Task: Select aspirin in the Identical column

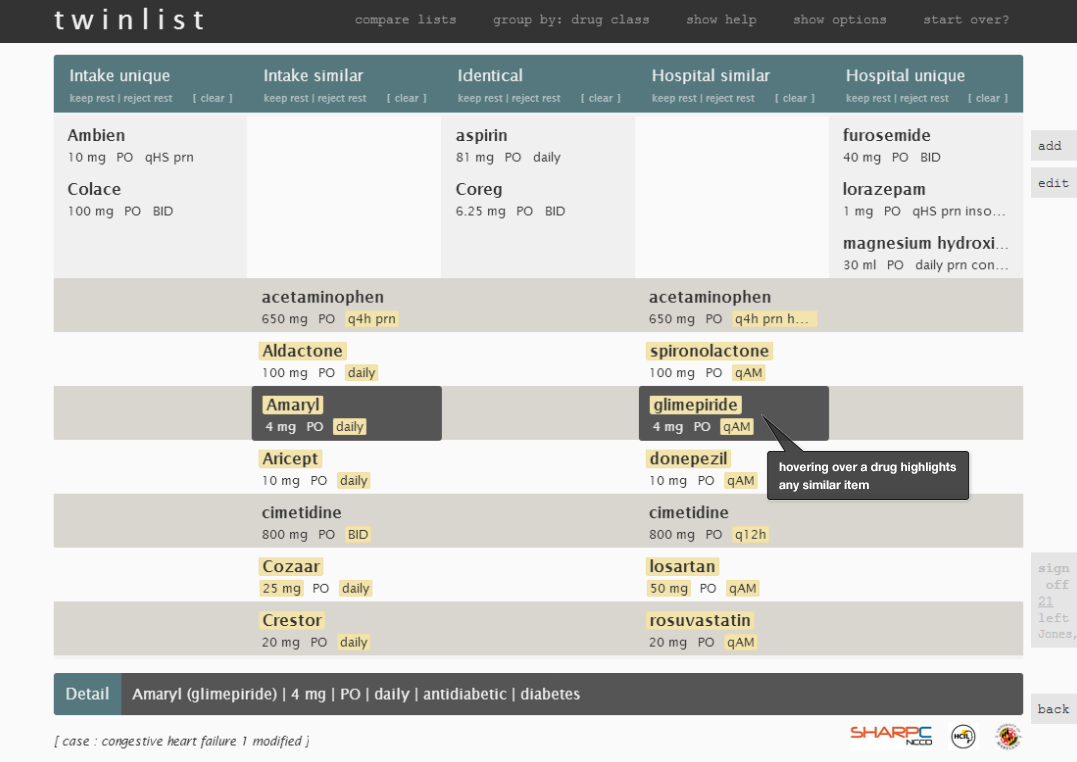Action: (x=481, y=135)
